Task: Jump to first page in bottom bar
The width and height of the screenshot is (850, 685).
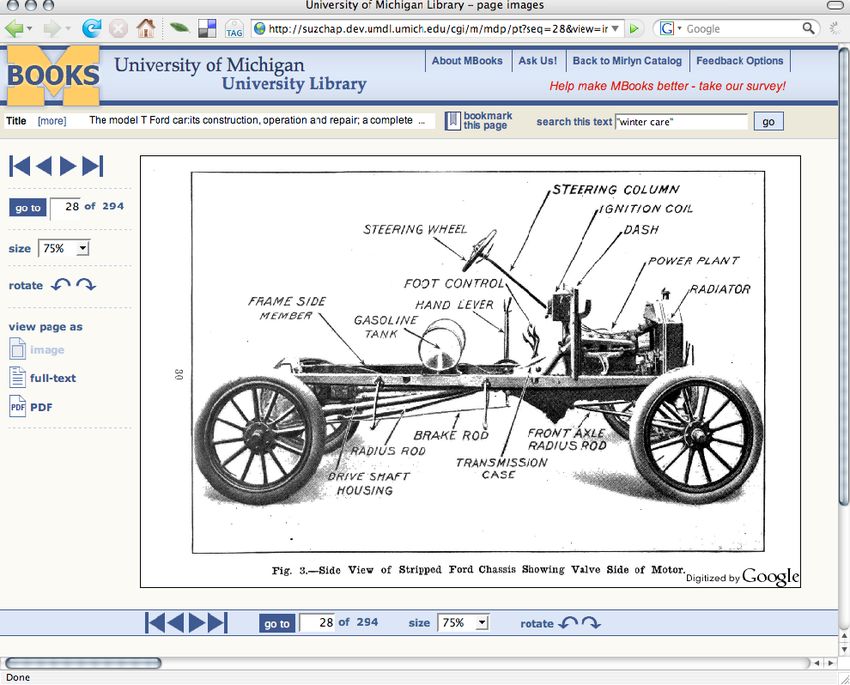Action: [155, 623]
